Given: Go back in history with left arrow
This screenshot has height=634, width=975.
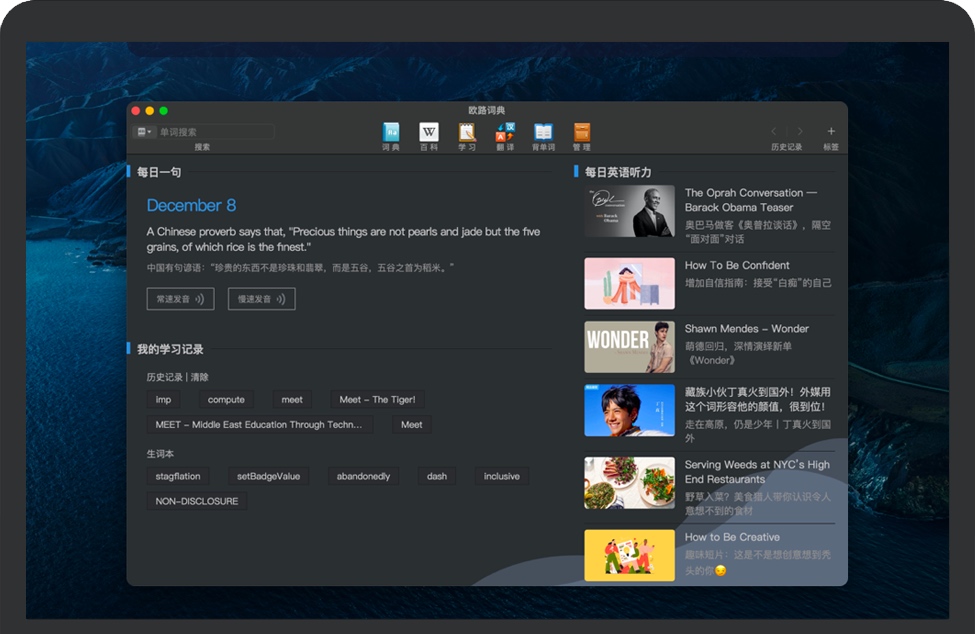Looking at the screenshot, I should coord(774,131).
